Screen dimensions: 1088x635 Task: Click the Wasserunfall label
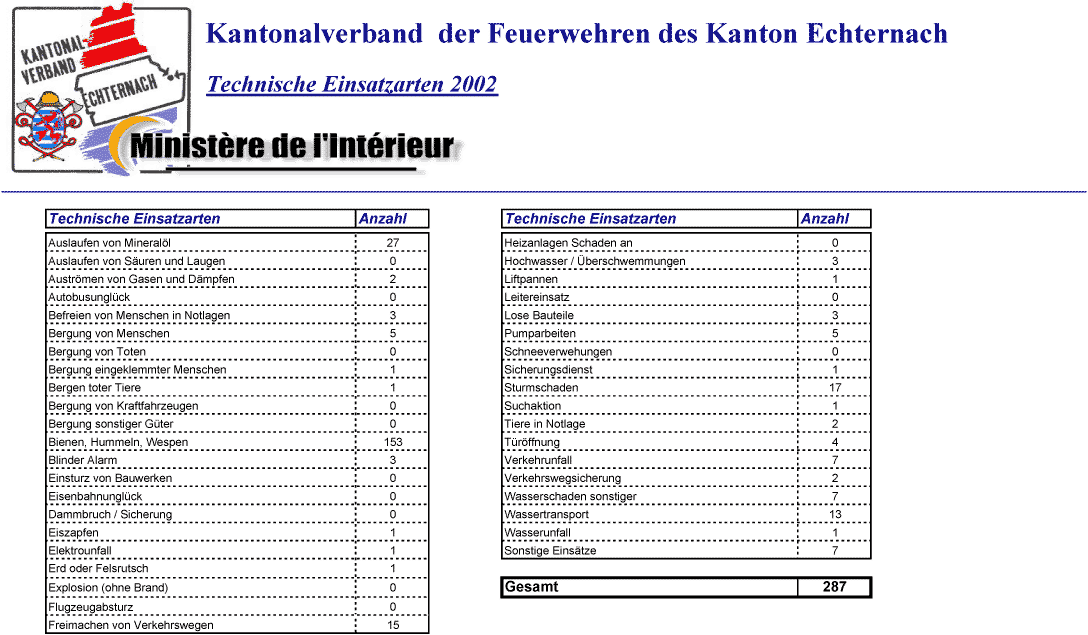point(538,532)
